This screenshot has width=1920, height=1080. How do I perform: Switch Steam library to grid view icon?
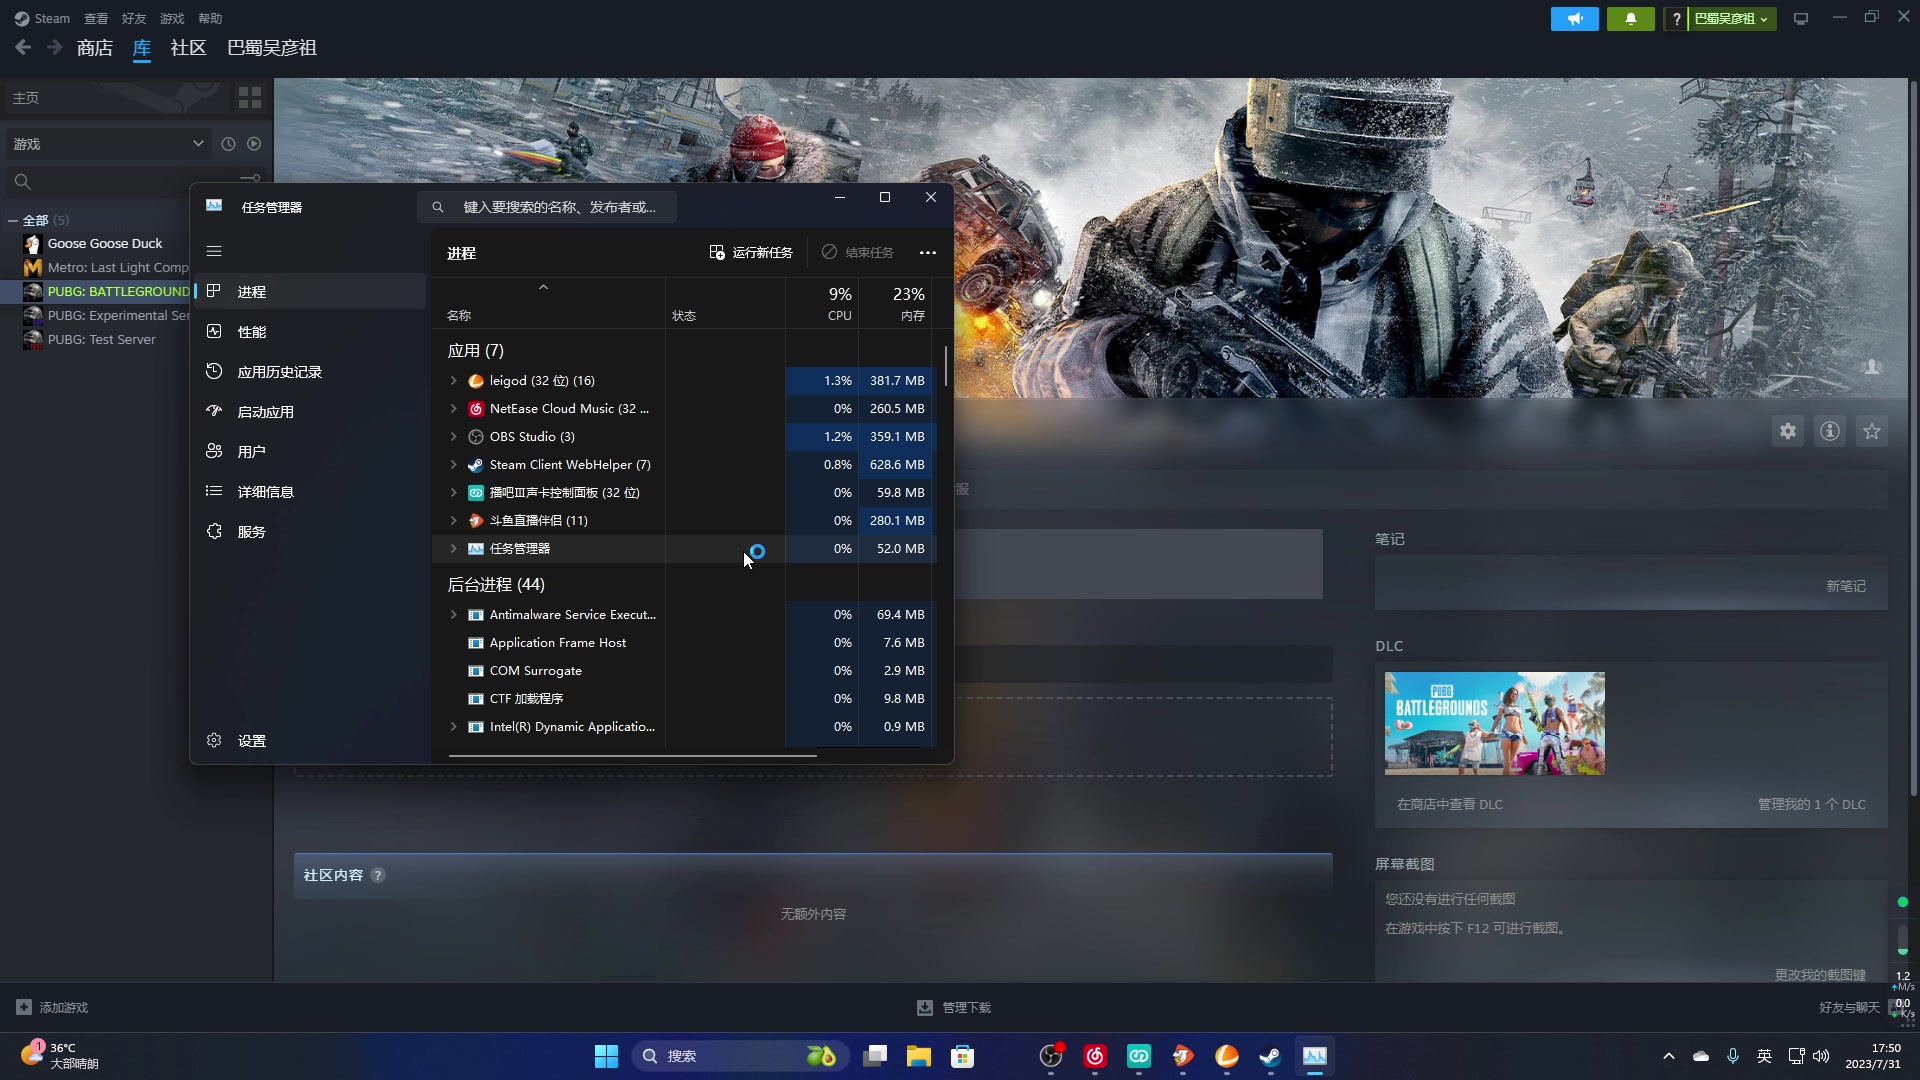250,97
